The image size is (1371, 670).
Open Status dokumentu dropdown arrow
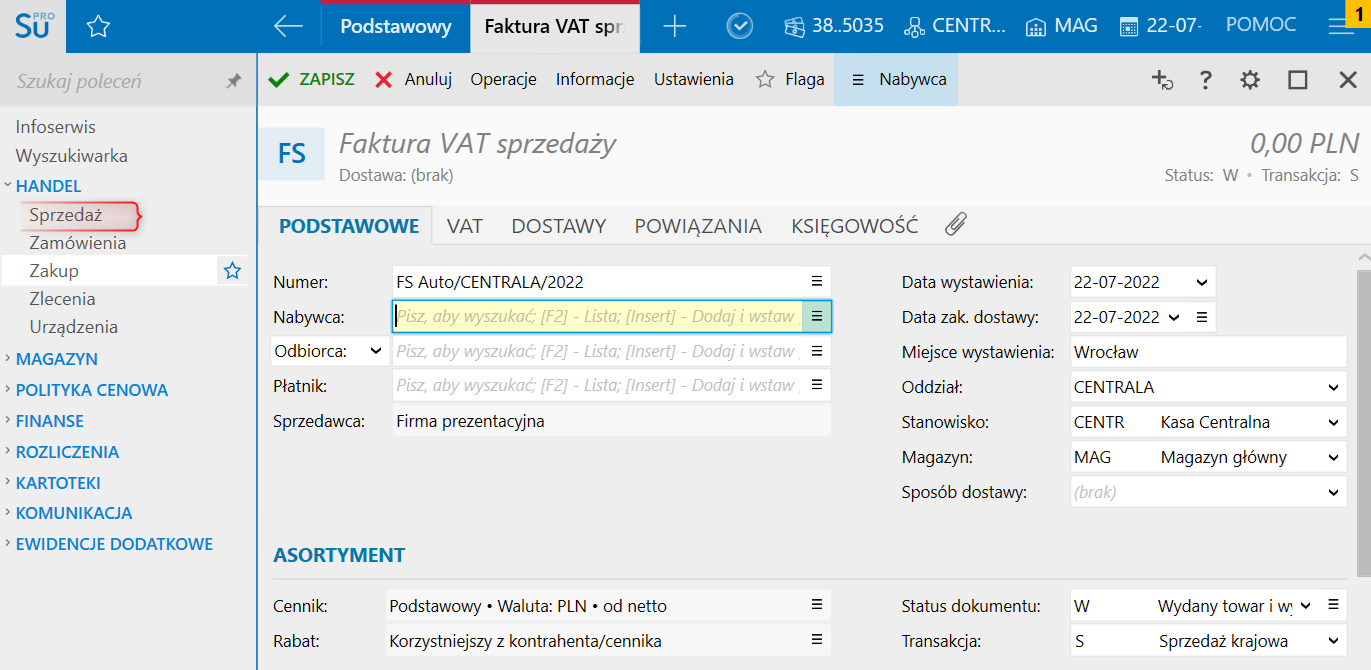click(1306, 604)
